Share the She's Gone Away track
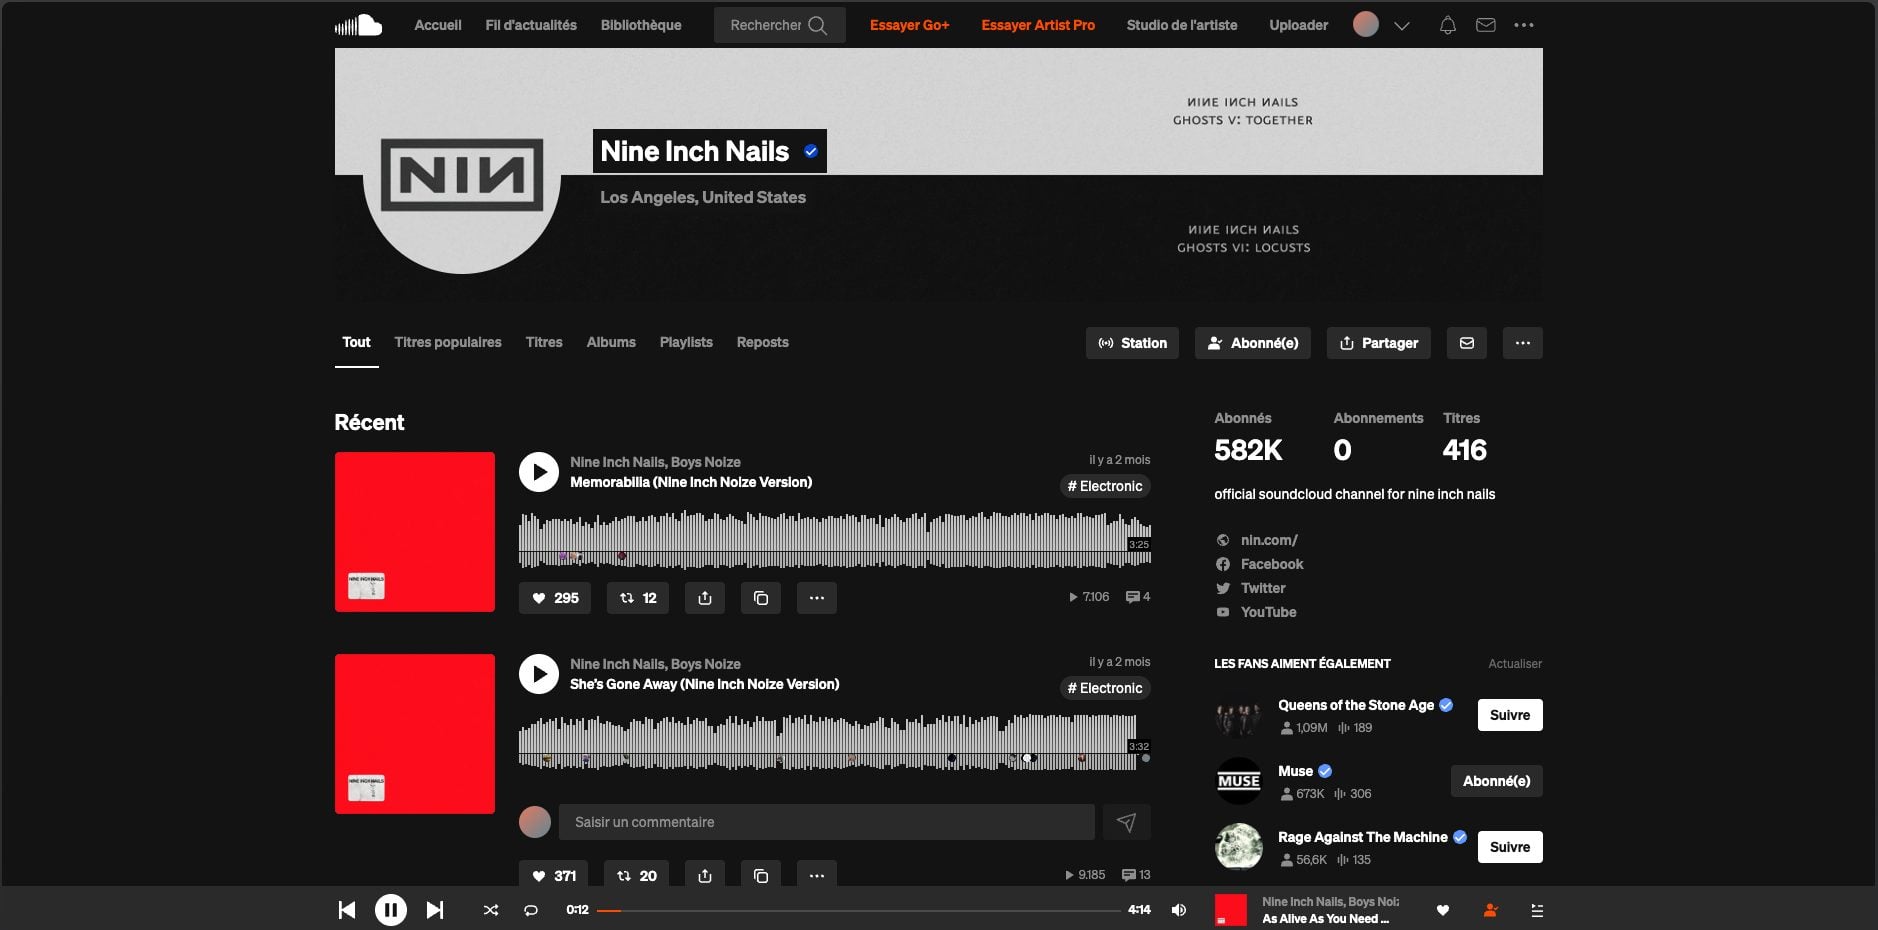The image size is (1878, 930). click(x=705, y=875)
